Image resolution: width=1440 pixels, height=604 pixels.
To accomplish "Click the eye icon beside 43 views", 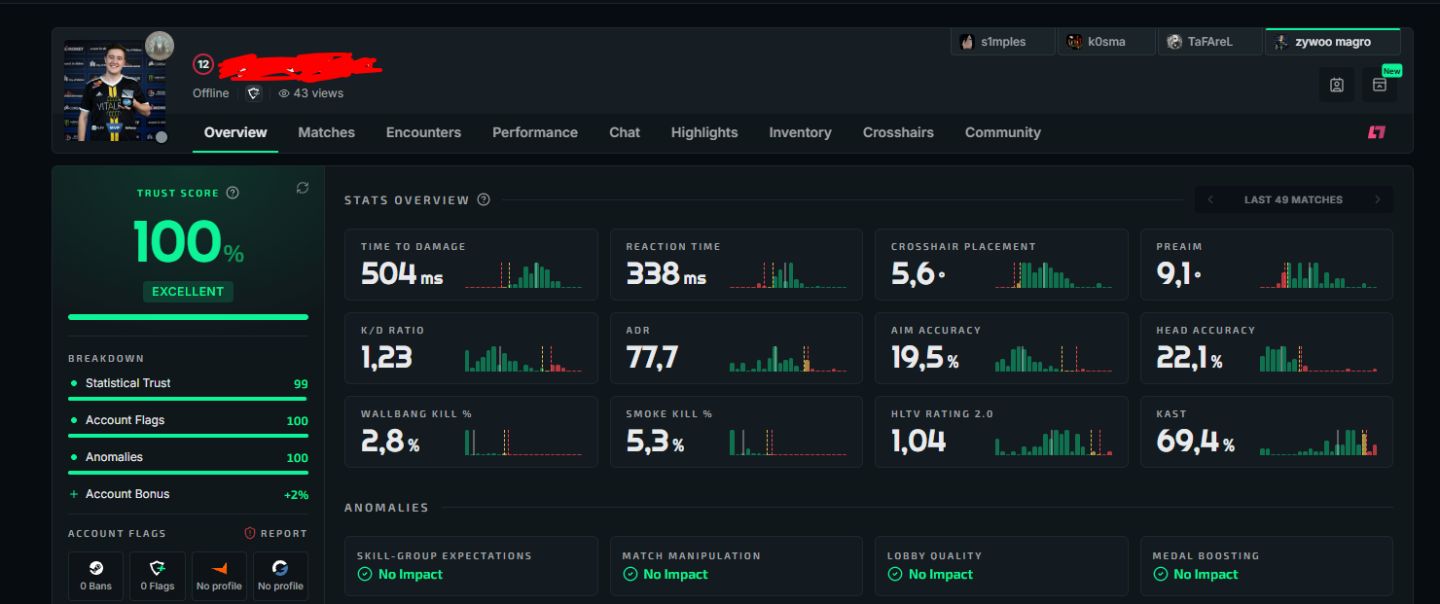I will [x=284, y=93].
